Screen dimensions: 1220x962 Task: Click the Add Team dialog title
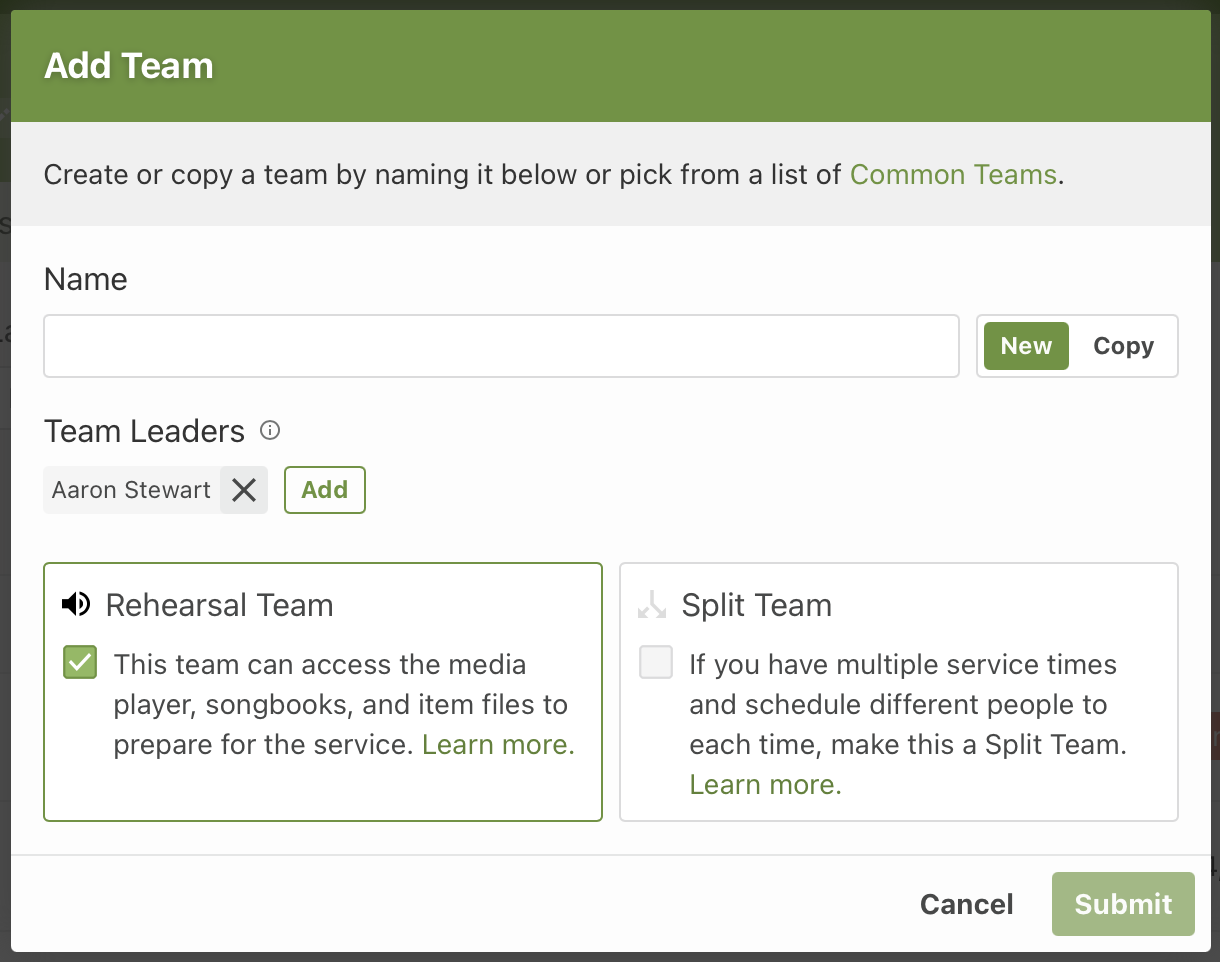click(129, 66)
